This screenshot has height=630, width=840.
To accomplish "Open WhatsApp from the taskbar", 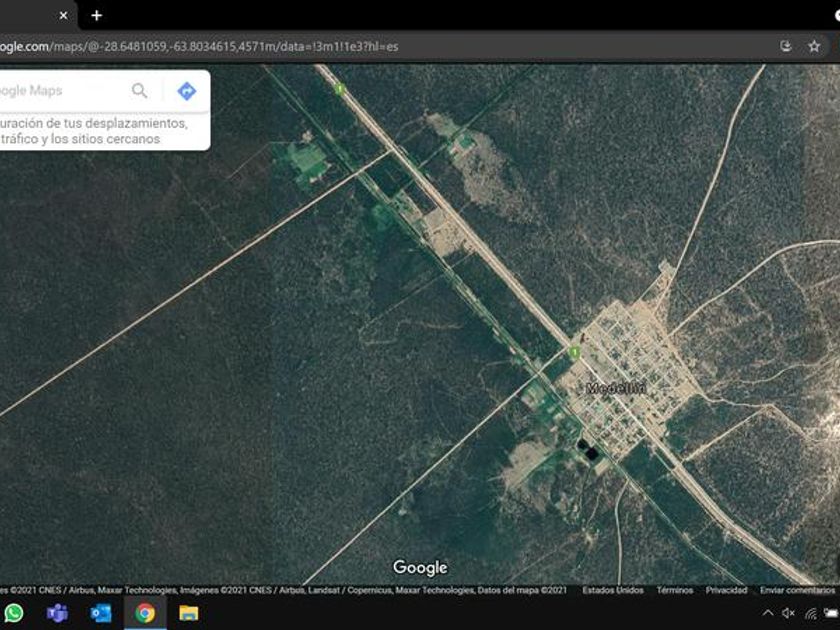I will pyautogui.click(x=14, y=613).
